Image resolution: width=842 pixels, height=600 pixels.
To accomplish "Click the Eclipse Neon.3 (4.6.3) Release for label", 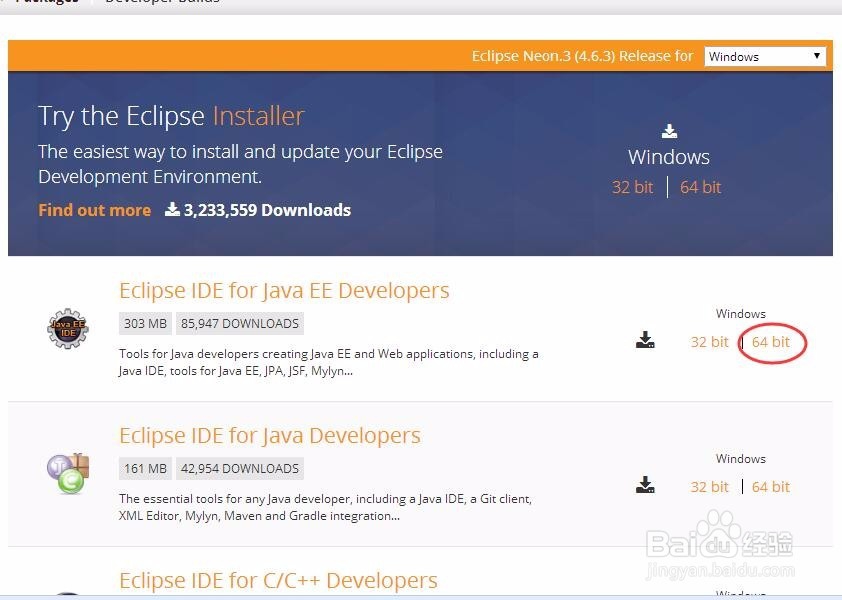I will click(x=583, y=56).
